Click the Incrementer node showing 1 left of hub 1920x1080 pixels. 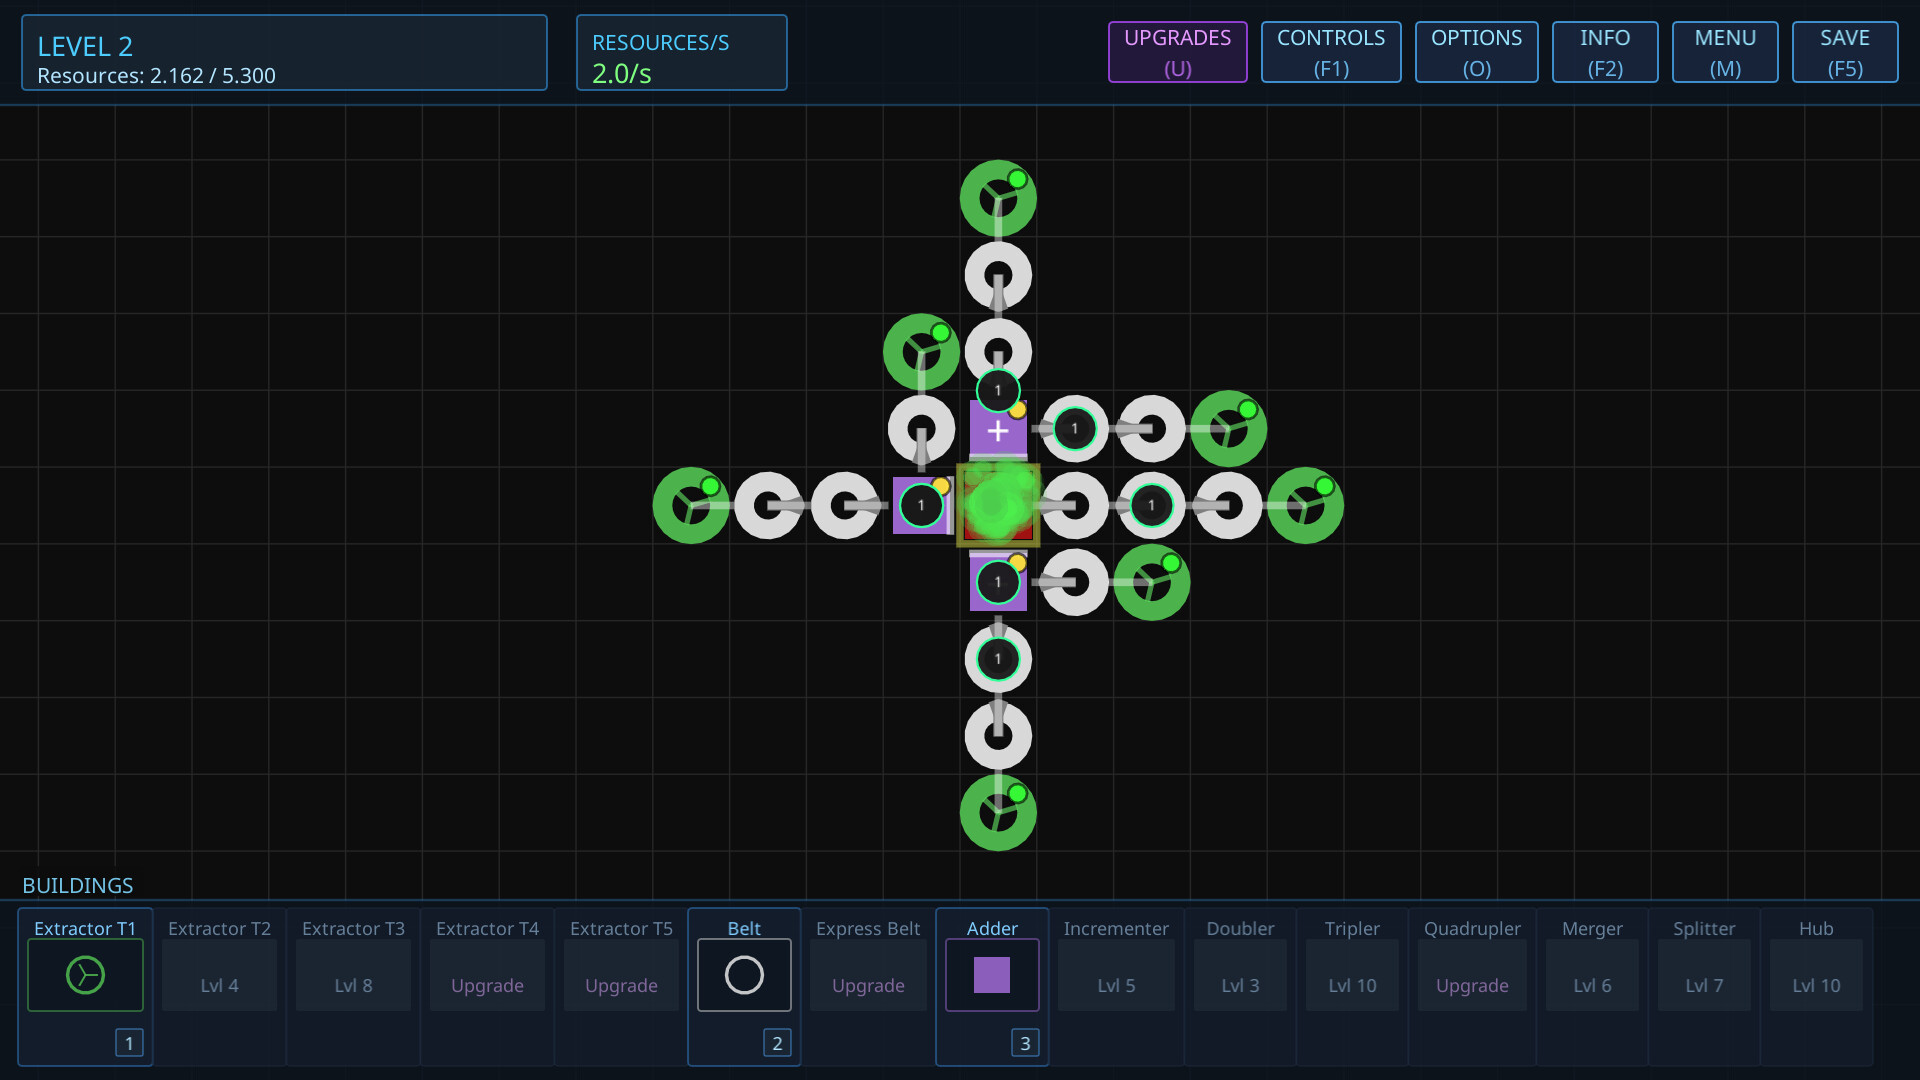click(921, 505)
